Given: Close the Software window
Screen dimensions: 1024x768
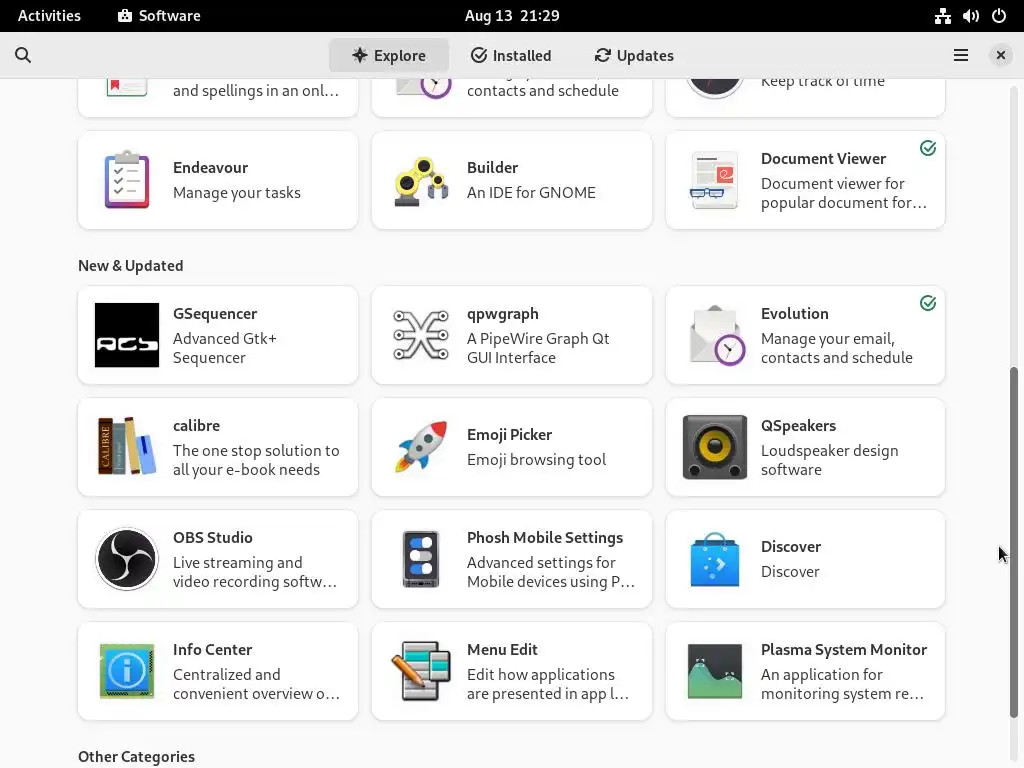Looking at the screenshot, I should pos(1000,56).
